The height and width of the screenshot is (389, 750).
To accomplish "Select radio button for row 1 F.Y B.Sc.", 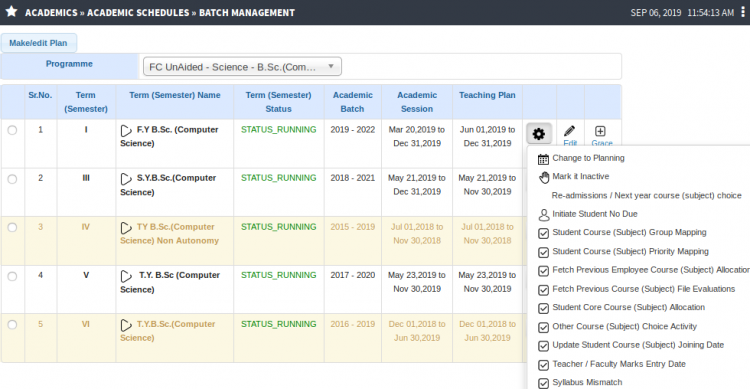I will click(12, 130).
